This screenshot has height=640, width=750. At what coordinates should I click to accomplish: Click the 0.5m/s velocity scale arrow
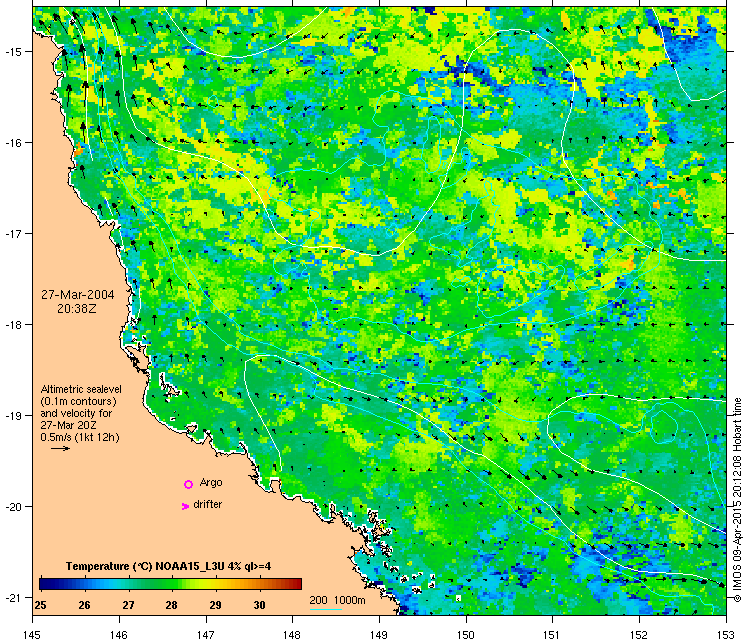coord(61,448)
